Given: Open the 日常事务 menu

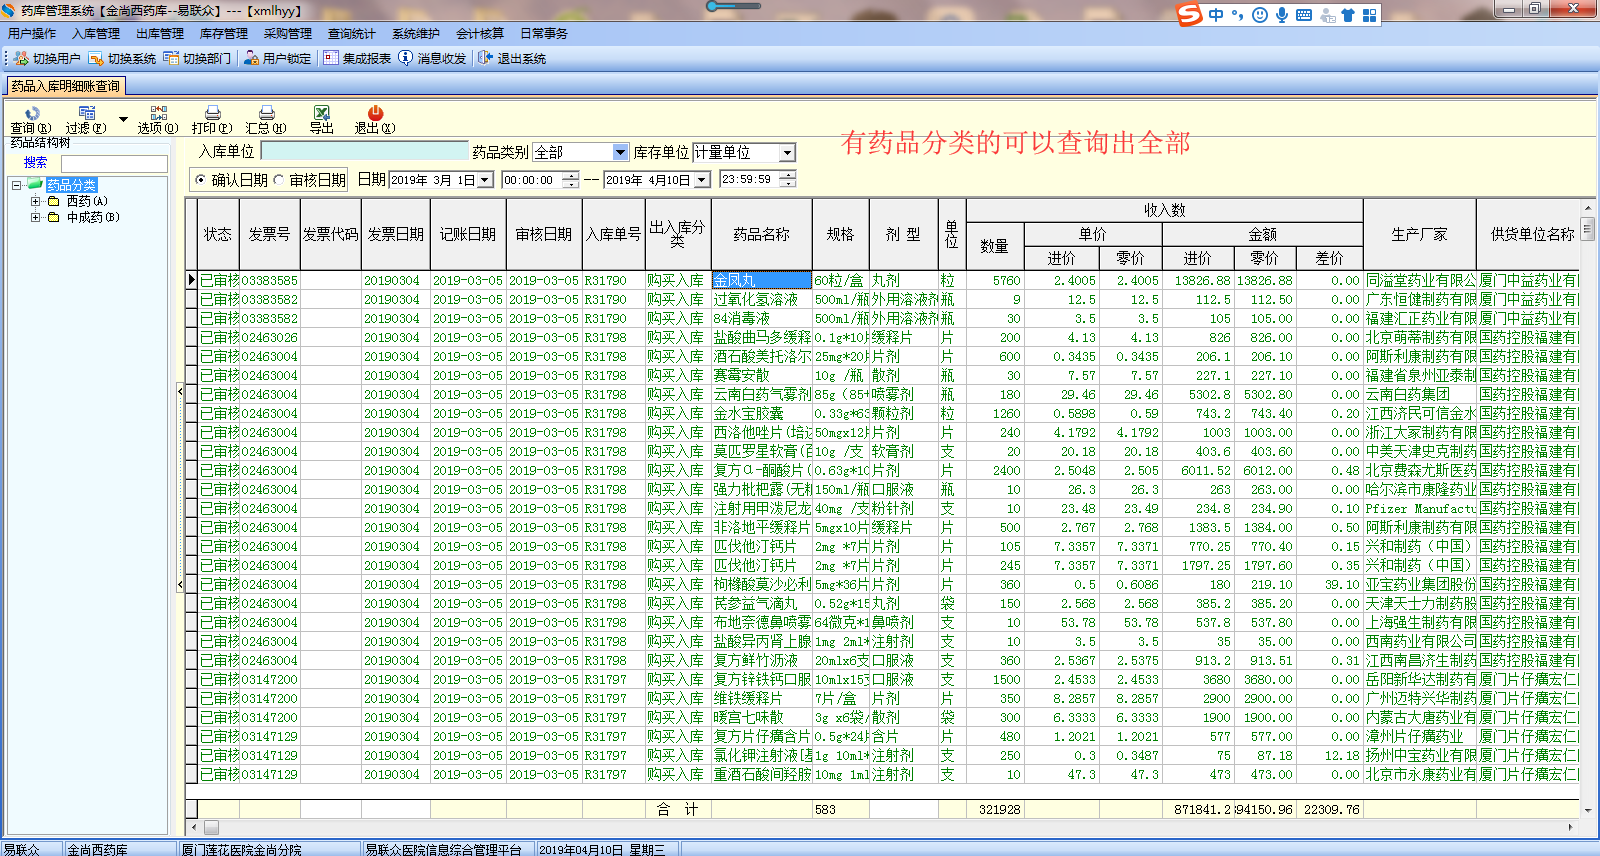Looking at the screenshot, I should point(544,34).
